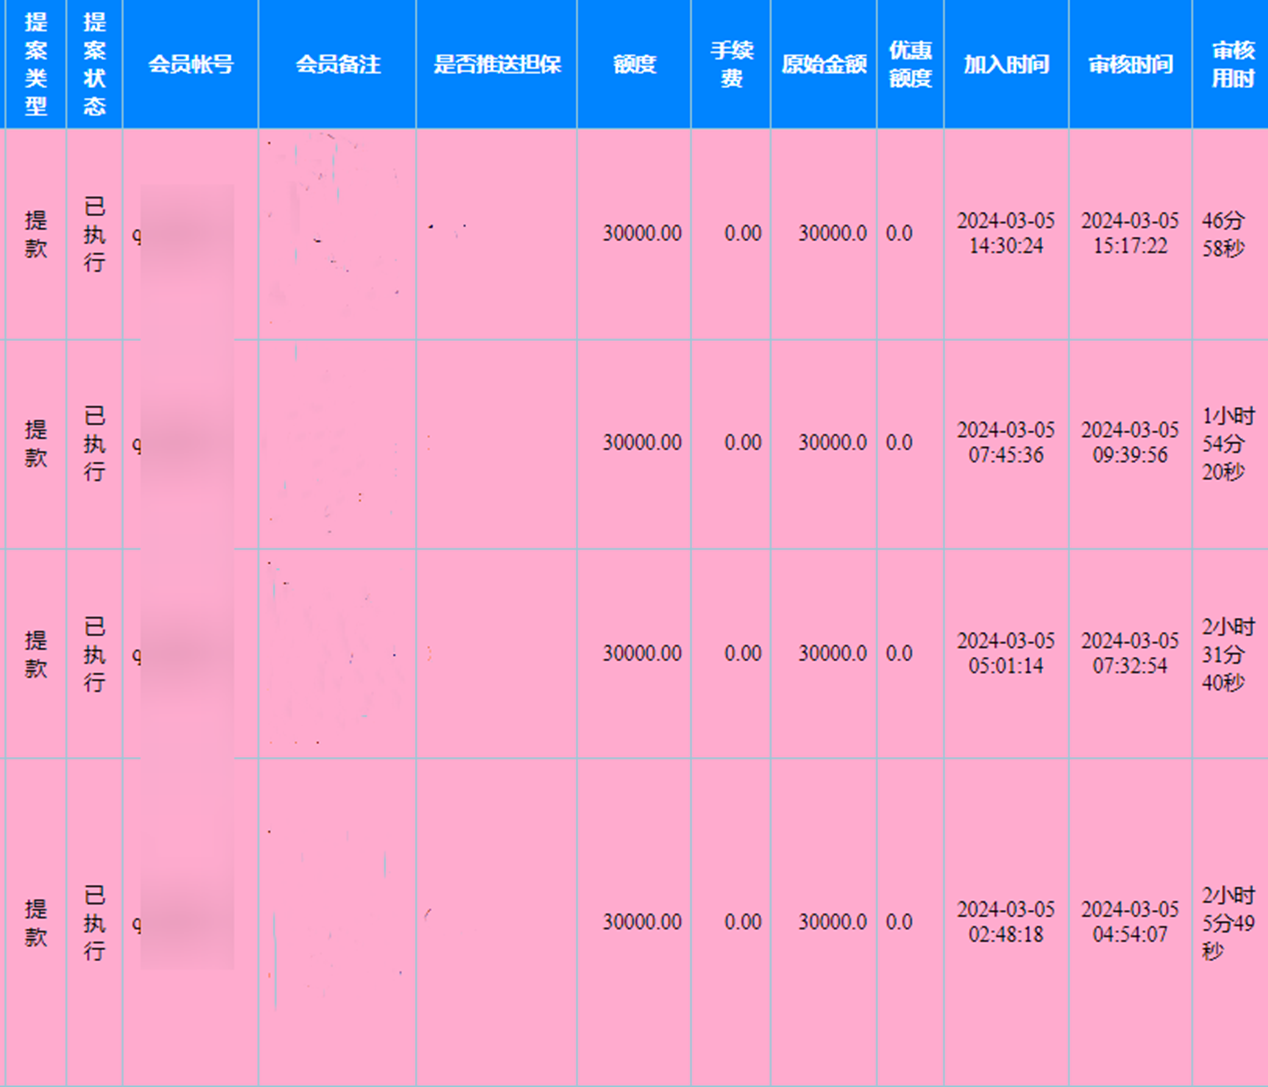Click the 手续费 column header

click(731, 64)
